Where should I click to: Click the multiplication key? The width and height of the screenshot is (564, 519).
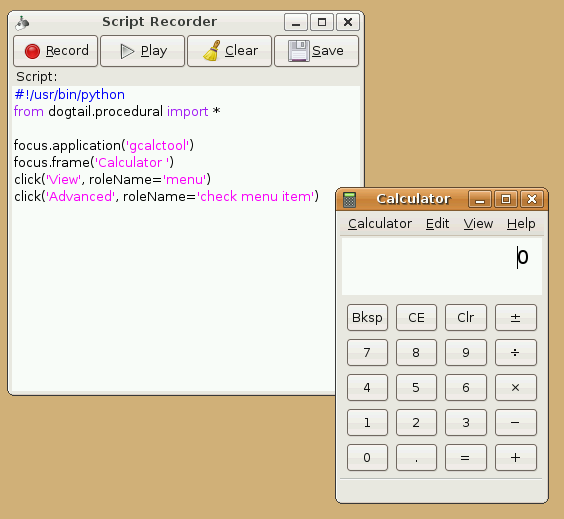[515, 387]
